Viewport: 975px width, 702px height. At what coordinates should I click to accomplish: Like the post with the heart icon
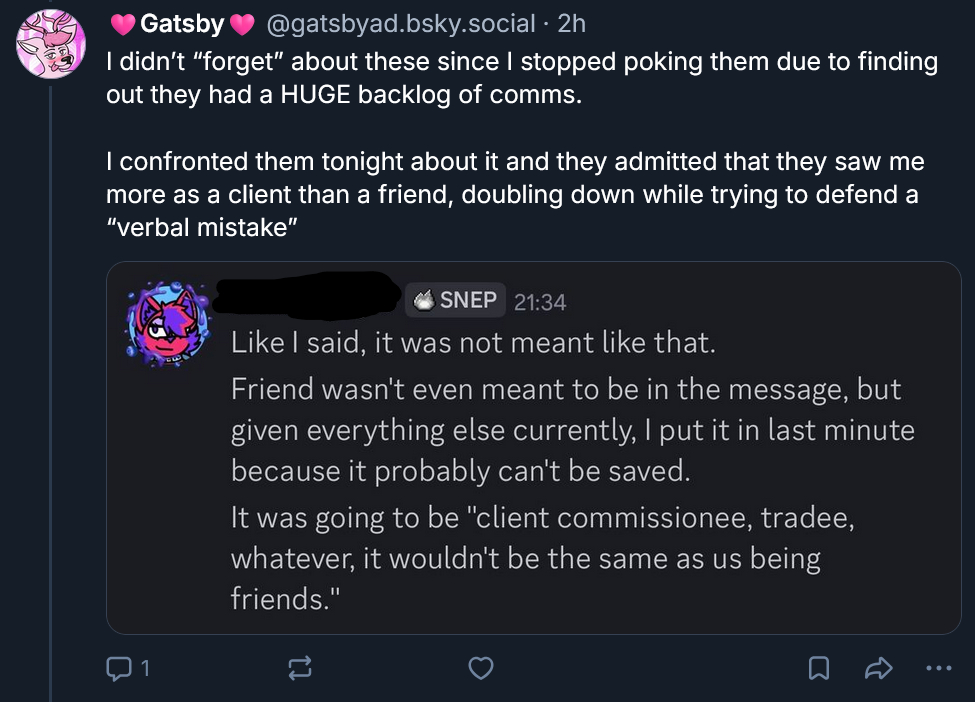coord(482,667)
